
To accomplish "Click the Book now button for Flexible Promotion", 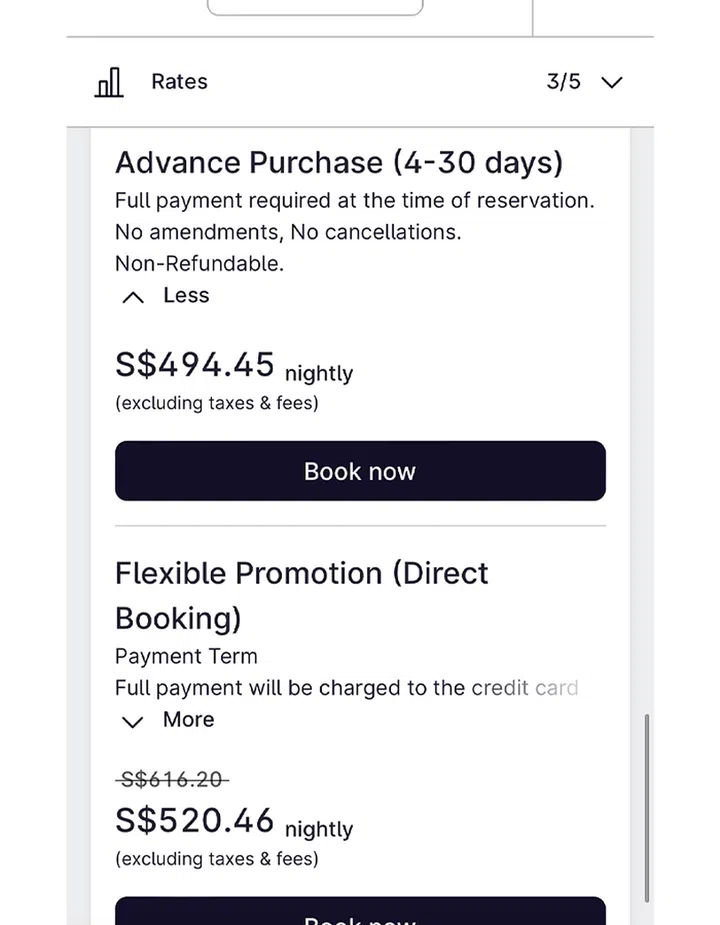I will point(360,913).
